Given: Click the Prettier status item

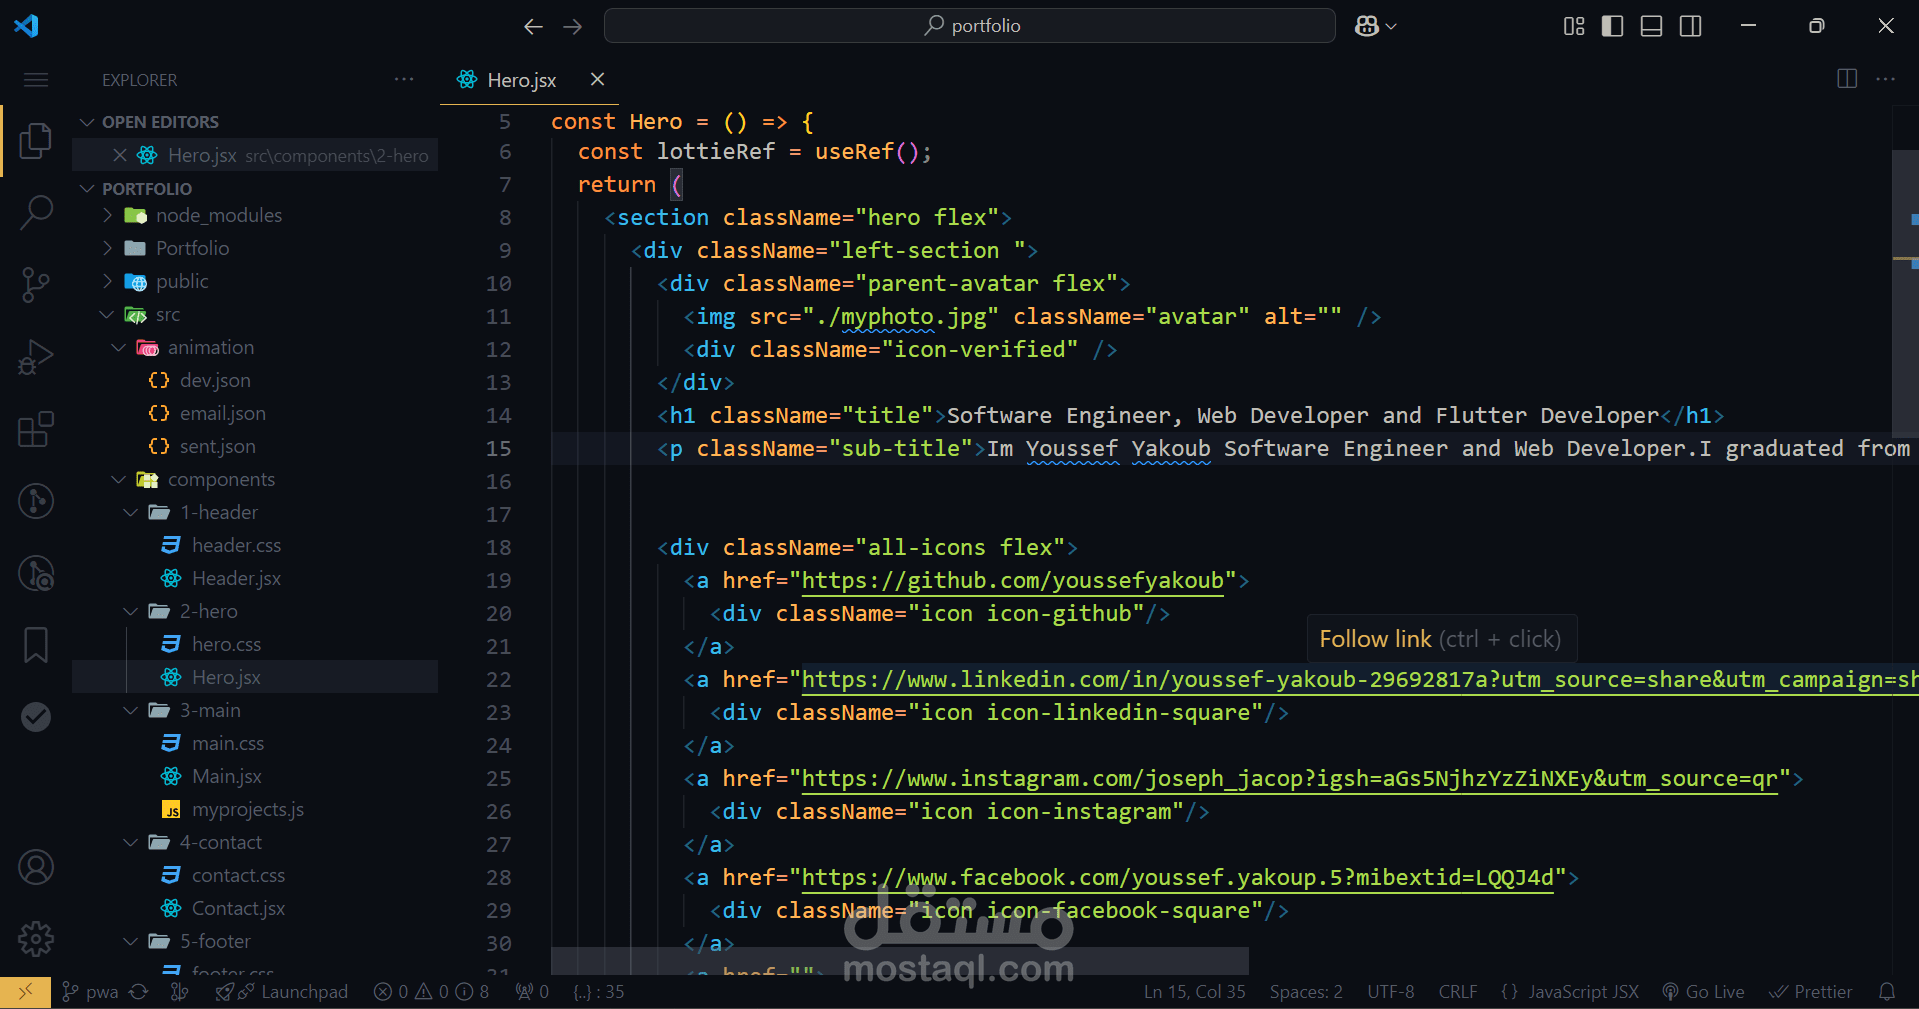Looking at the screenshot, I should 1811,992.
